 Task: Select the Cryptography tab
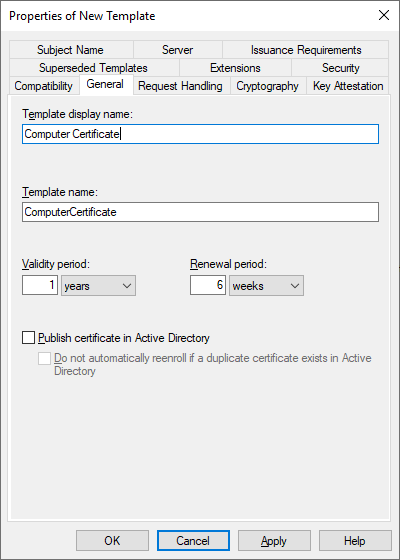tap(268, 86)
